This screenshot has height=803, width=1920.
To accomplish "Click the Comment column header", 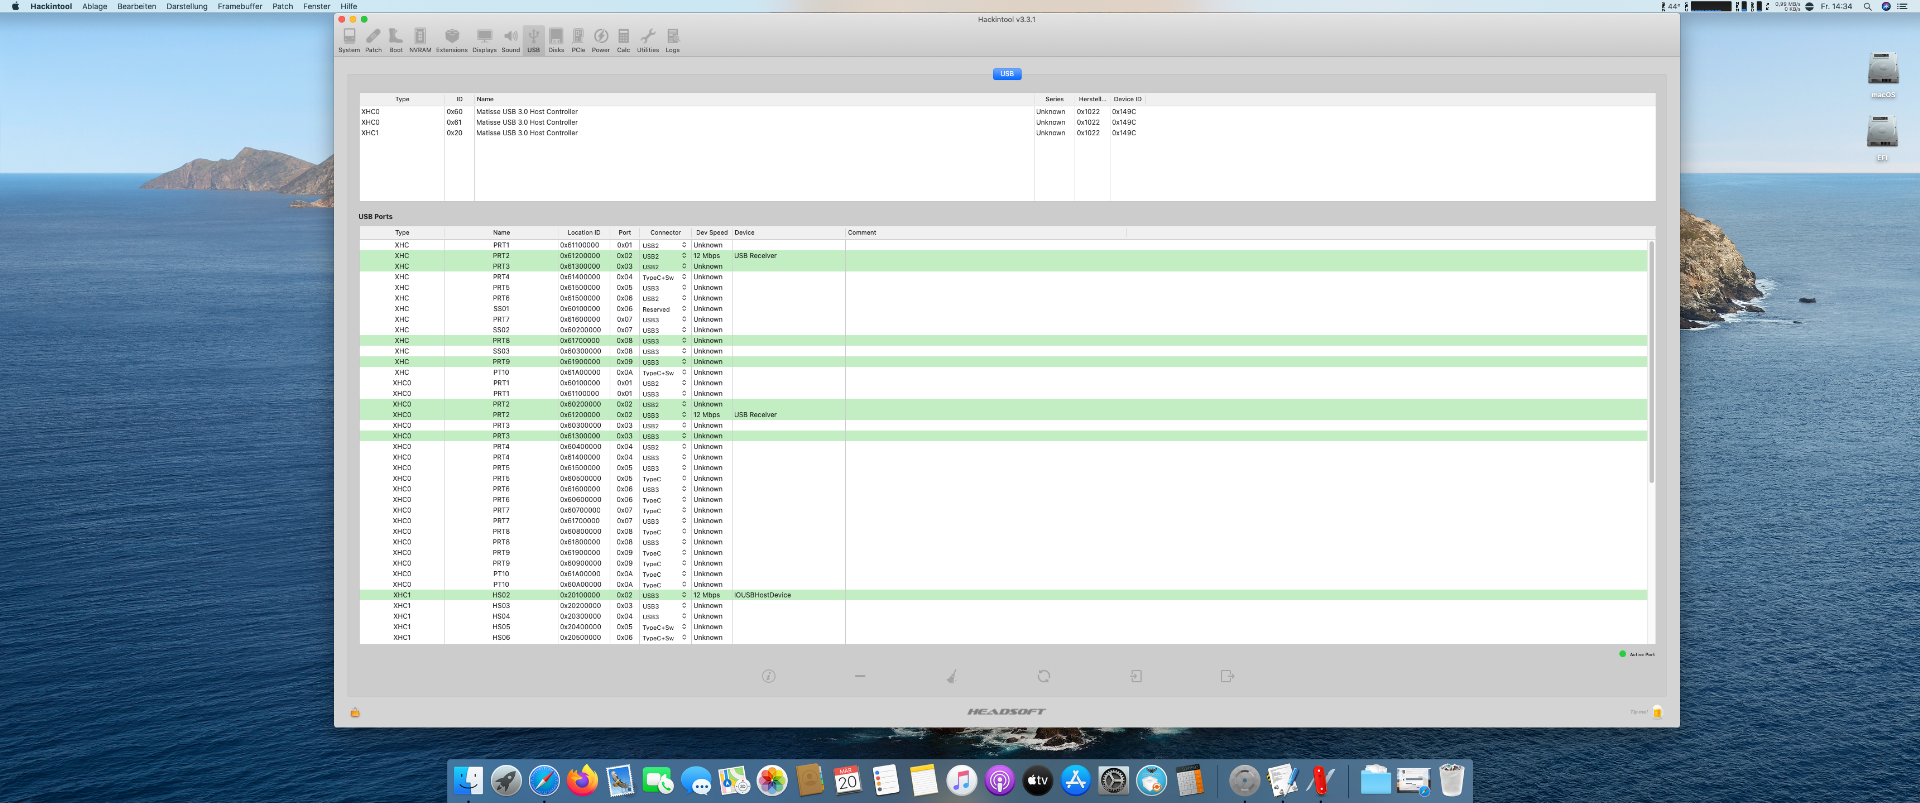I will pos(986,233).
